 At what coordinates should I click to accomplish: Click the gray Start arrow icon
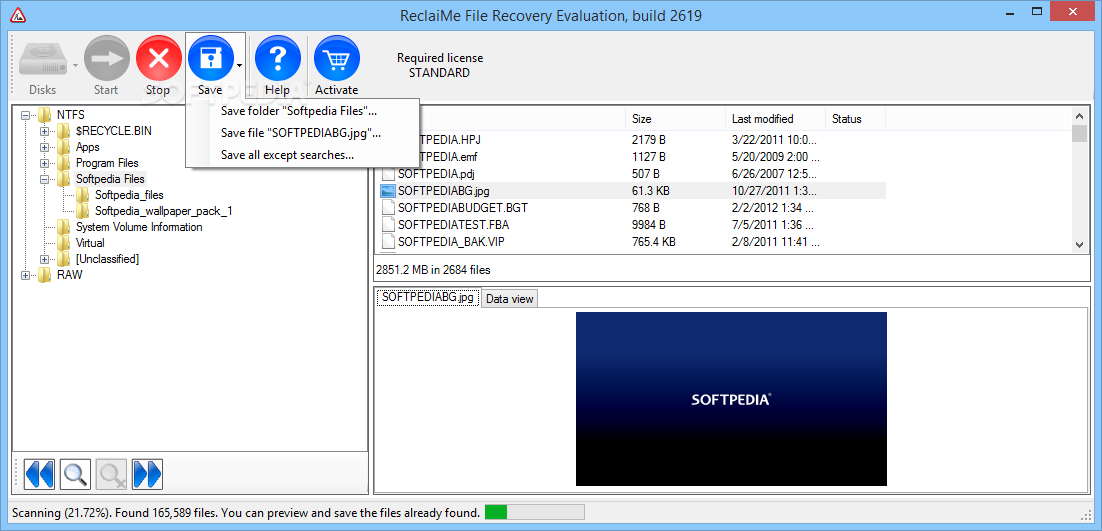[107, 58]
